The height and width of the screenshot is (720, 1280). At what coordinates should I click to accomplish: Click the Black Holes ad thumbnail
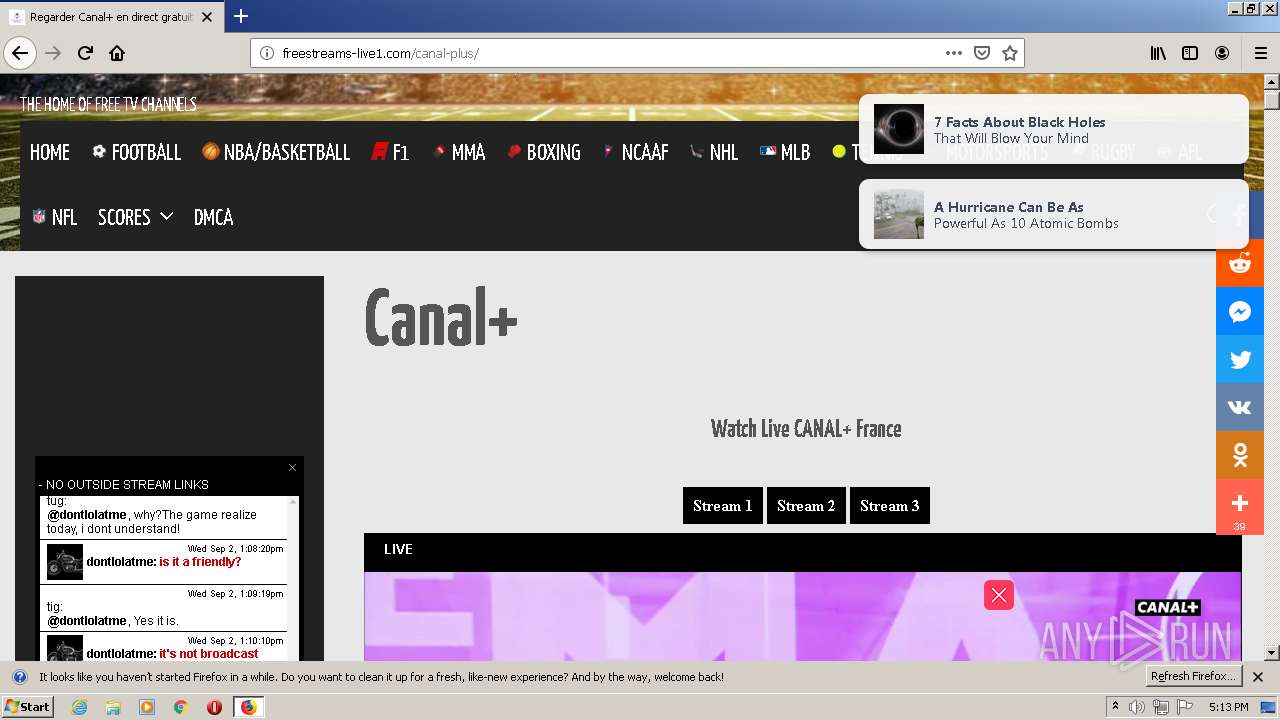(x=899, y=129)
